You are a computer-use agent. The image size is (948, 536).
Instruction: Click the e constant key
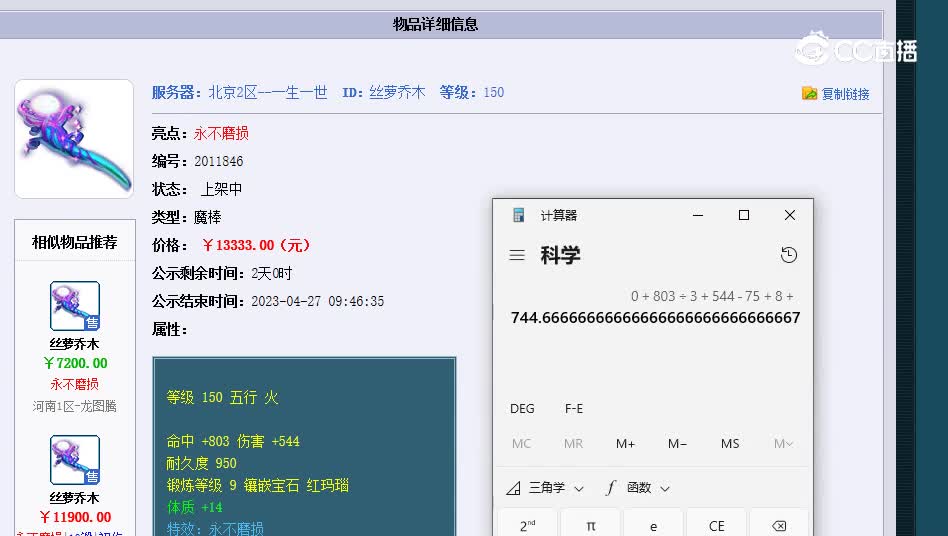click(654, 523)
